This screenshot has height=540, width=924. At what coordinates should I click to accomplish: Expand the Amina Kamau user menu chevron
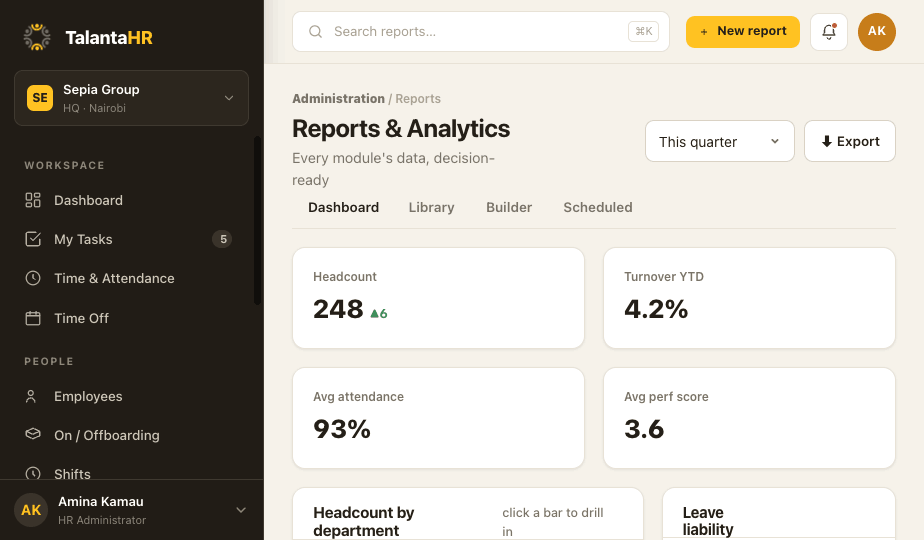241,510
